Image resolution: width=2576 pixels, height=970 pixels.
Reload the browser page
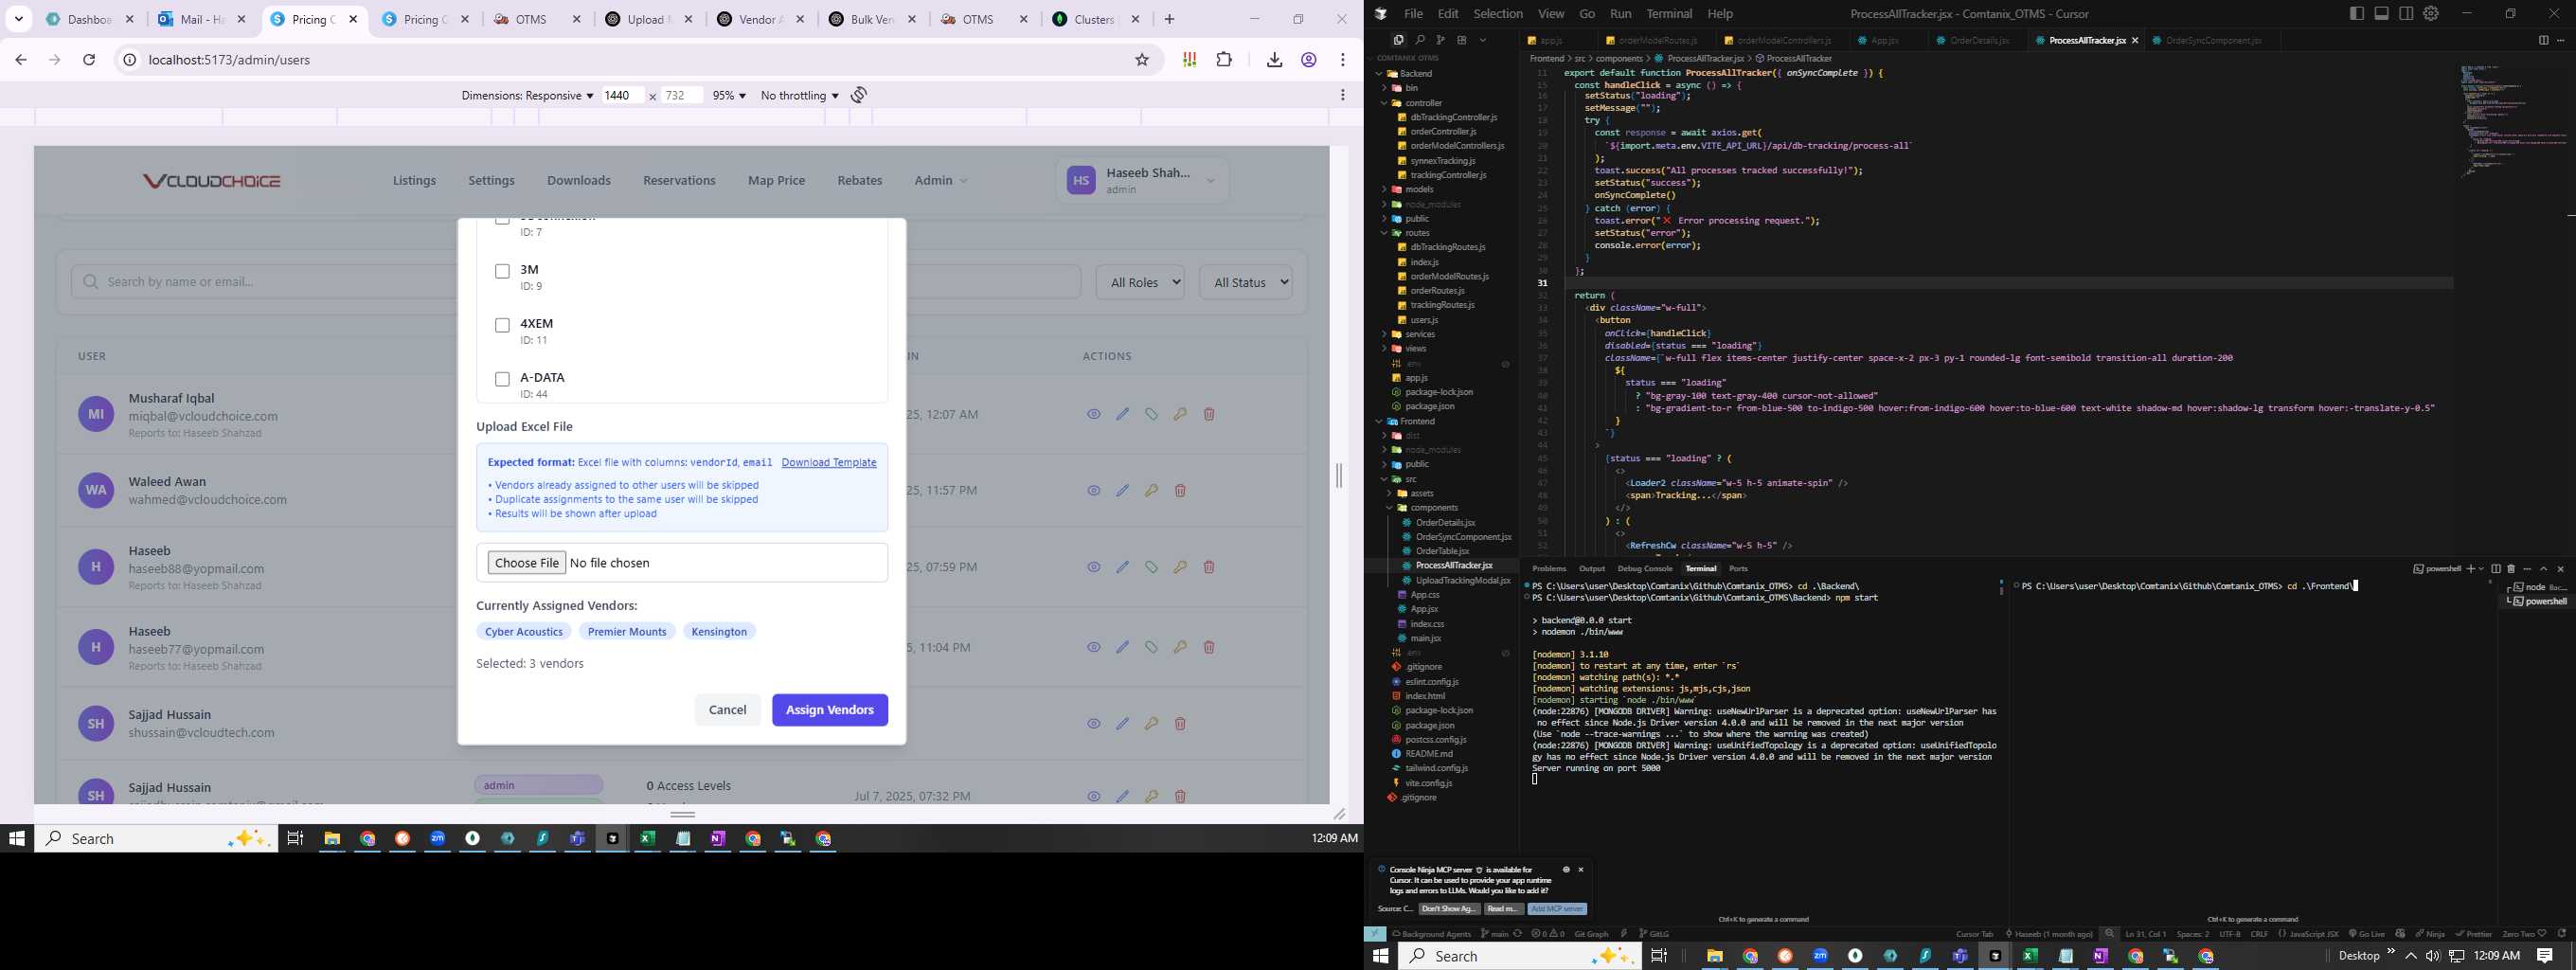89,60
